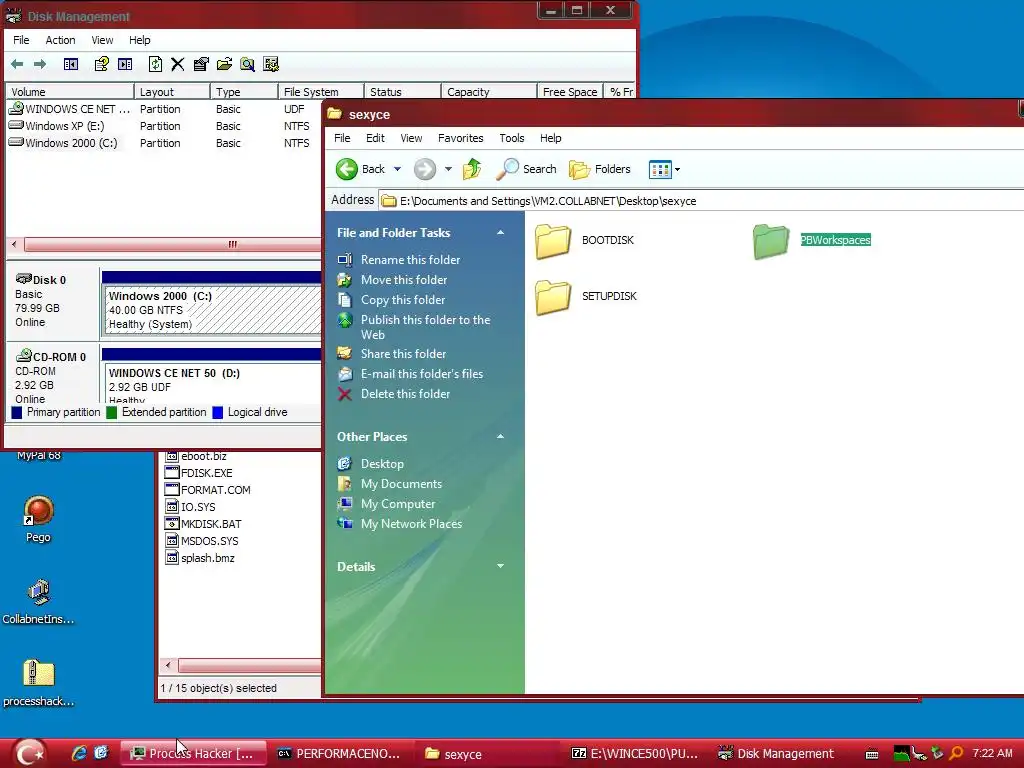Image resolution: width=1024 pixels, height=768 pixels.
Task: Click the Internet Explorer quick launch icon
Action: pos(79,753)
